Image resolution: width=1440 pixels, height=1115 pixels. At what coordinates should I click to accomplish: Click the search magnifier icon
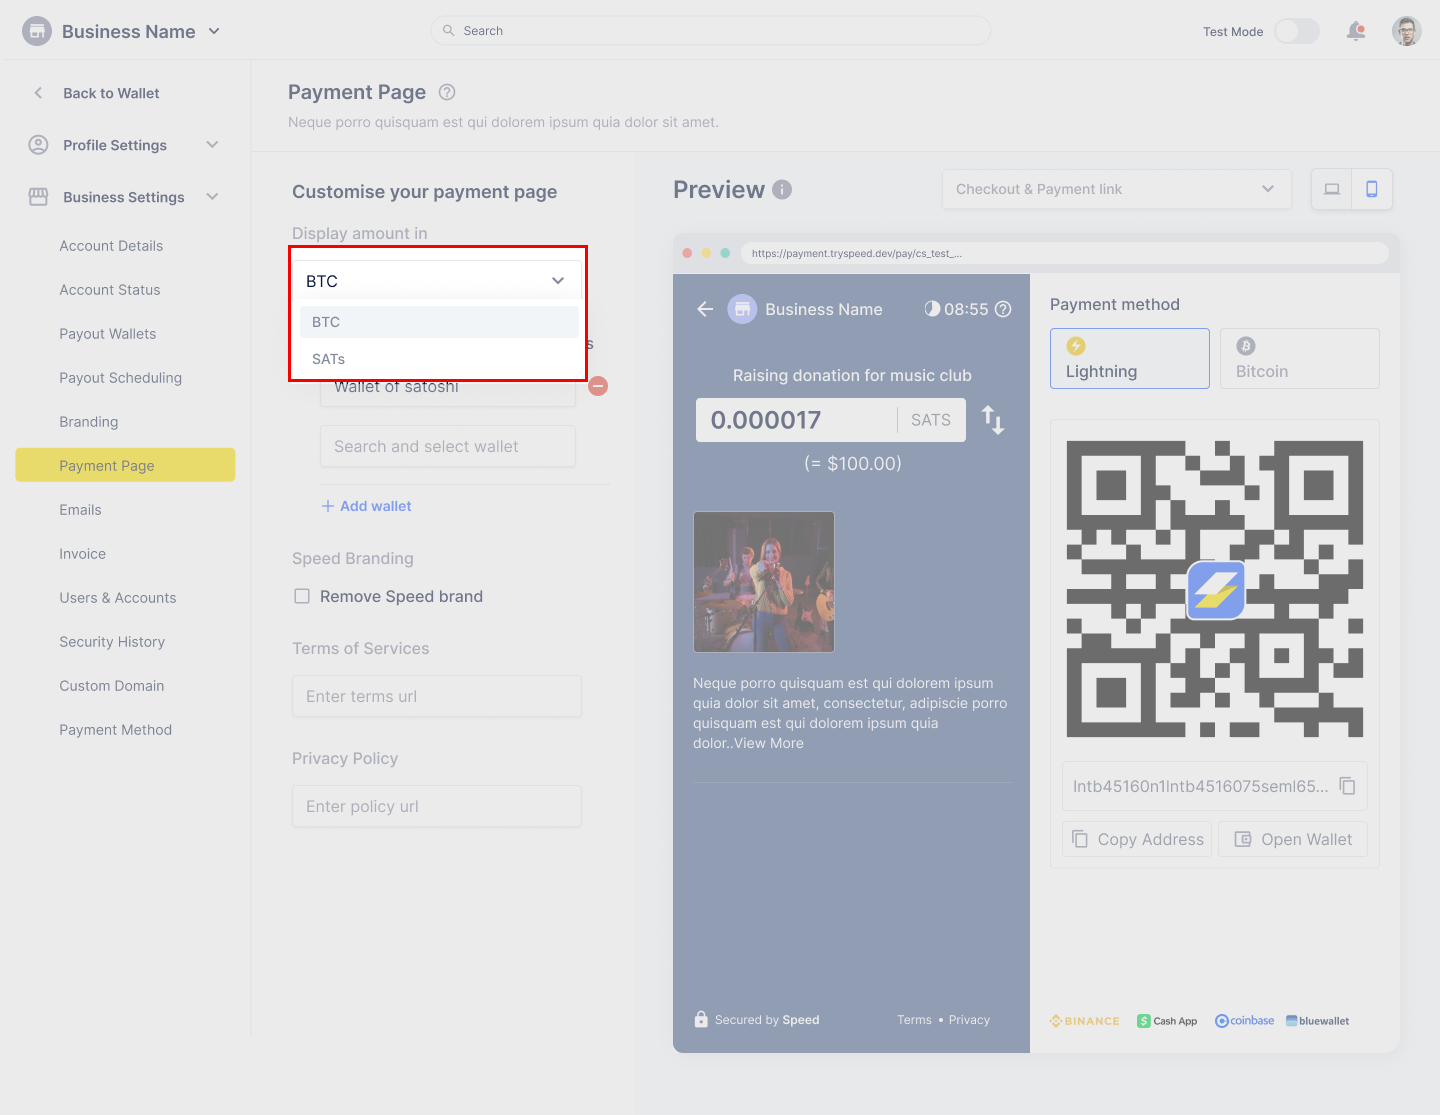(x=449, y=31)
